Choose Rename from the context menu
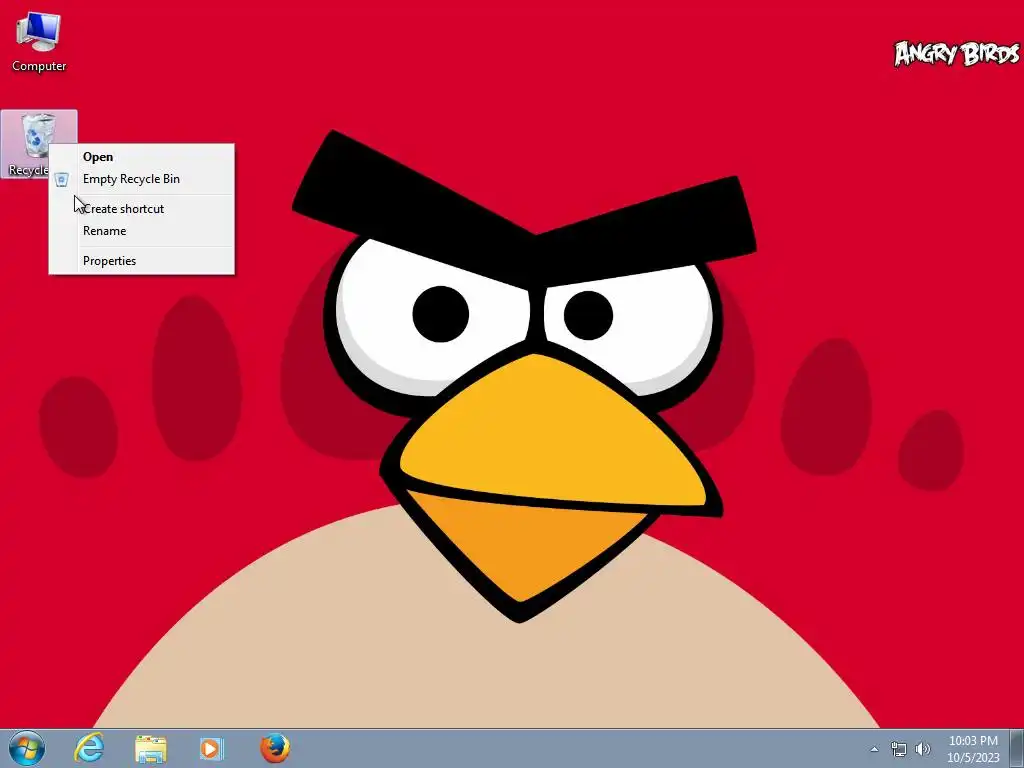 tap(141, 231)
